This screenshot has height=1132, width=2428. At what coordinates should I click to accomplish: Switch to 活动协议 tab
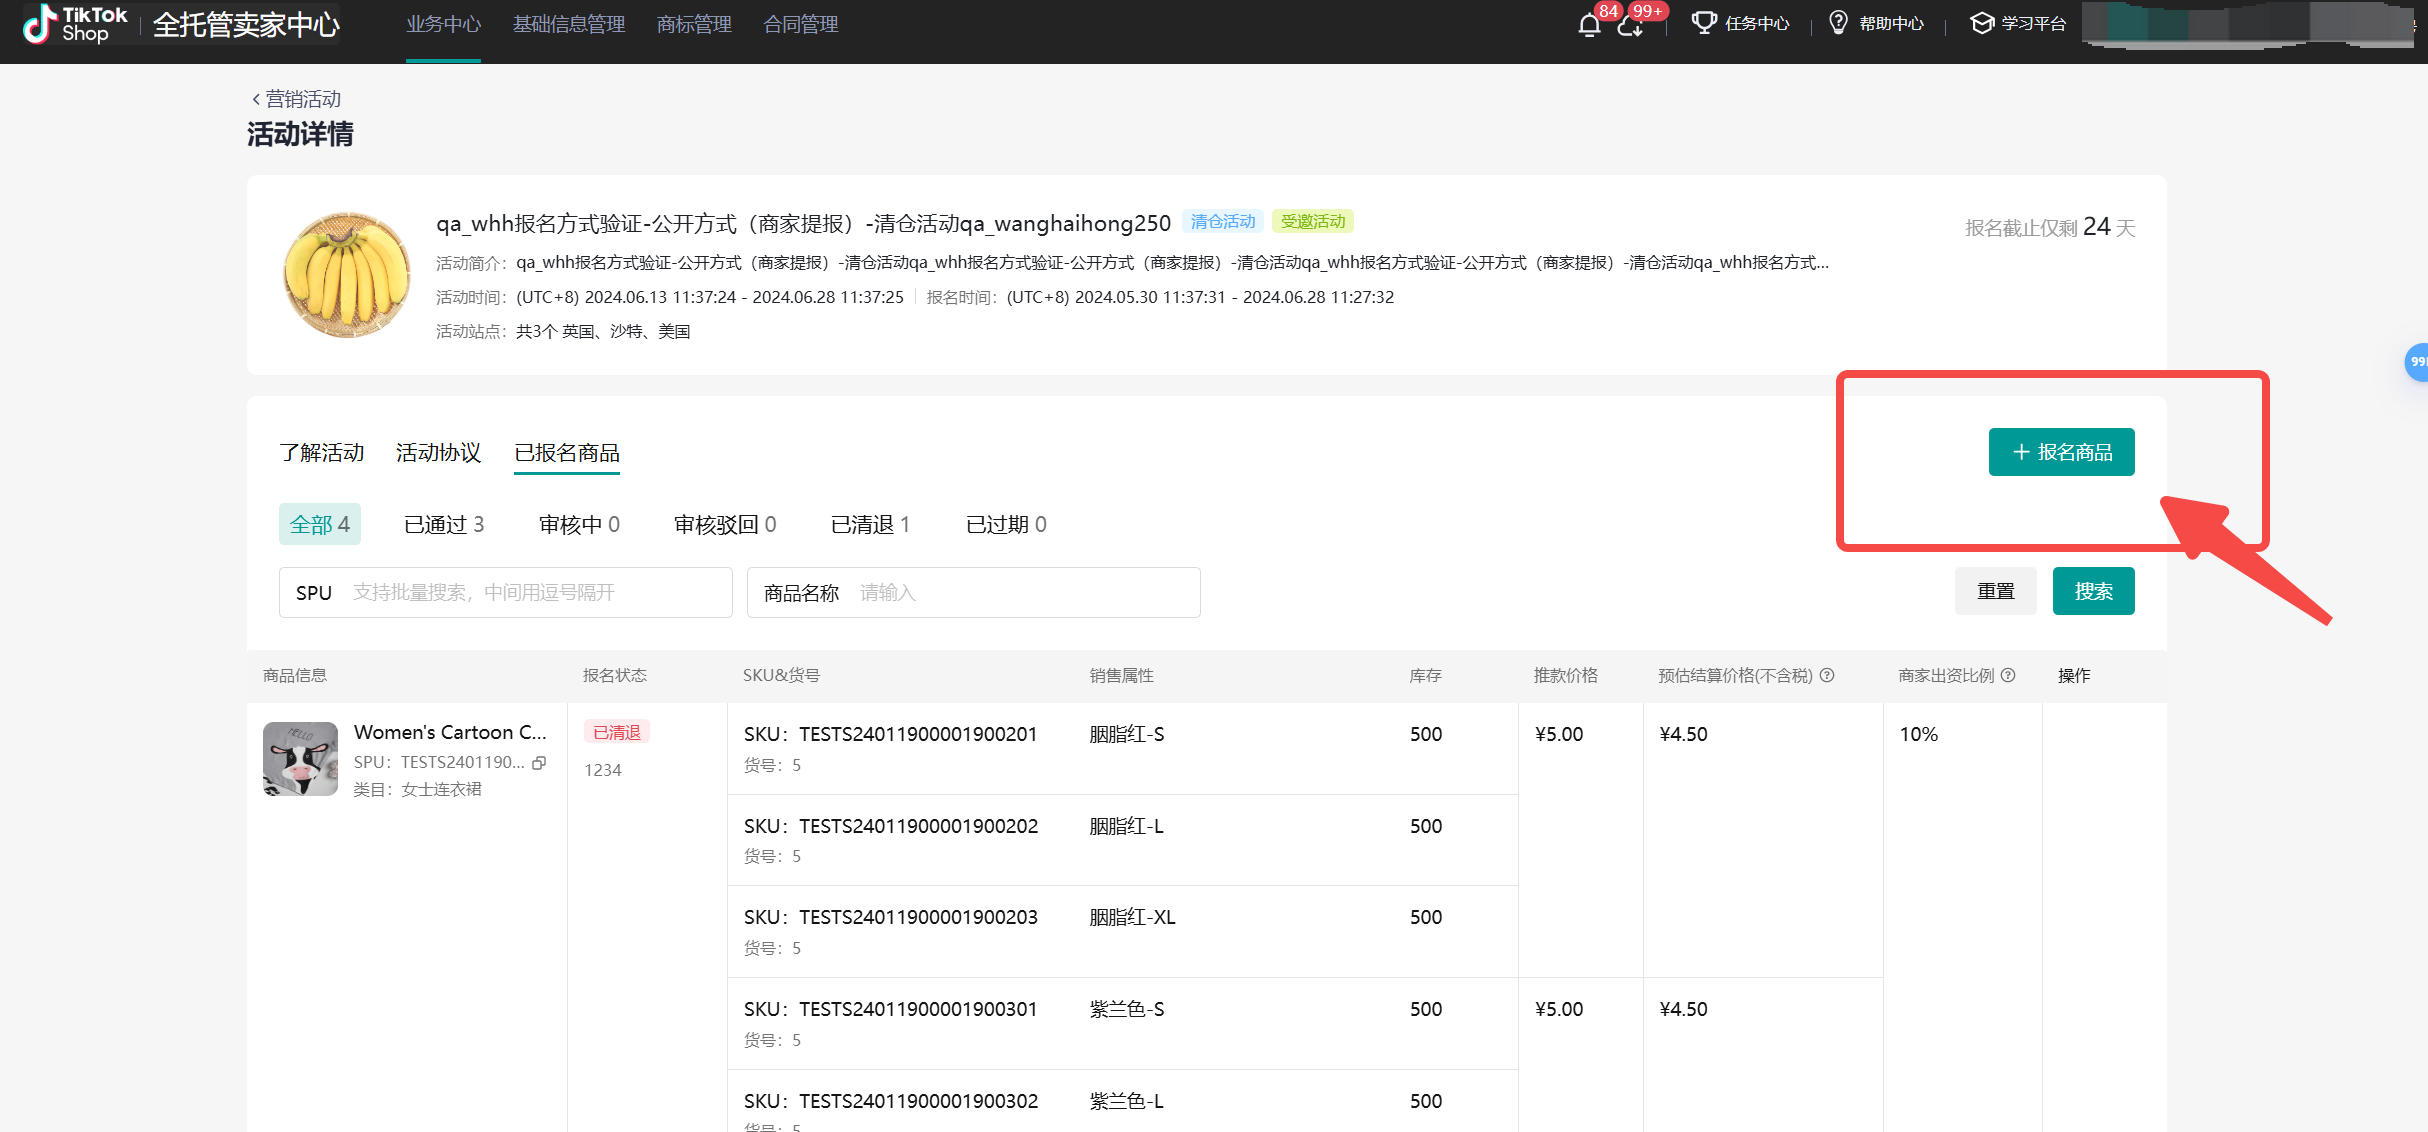coord(438,453)
